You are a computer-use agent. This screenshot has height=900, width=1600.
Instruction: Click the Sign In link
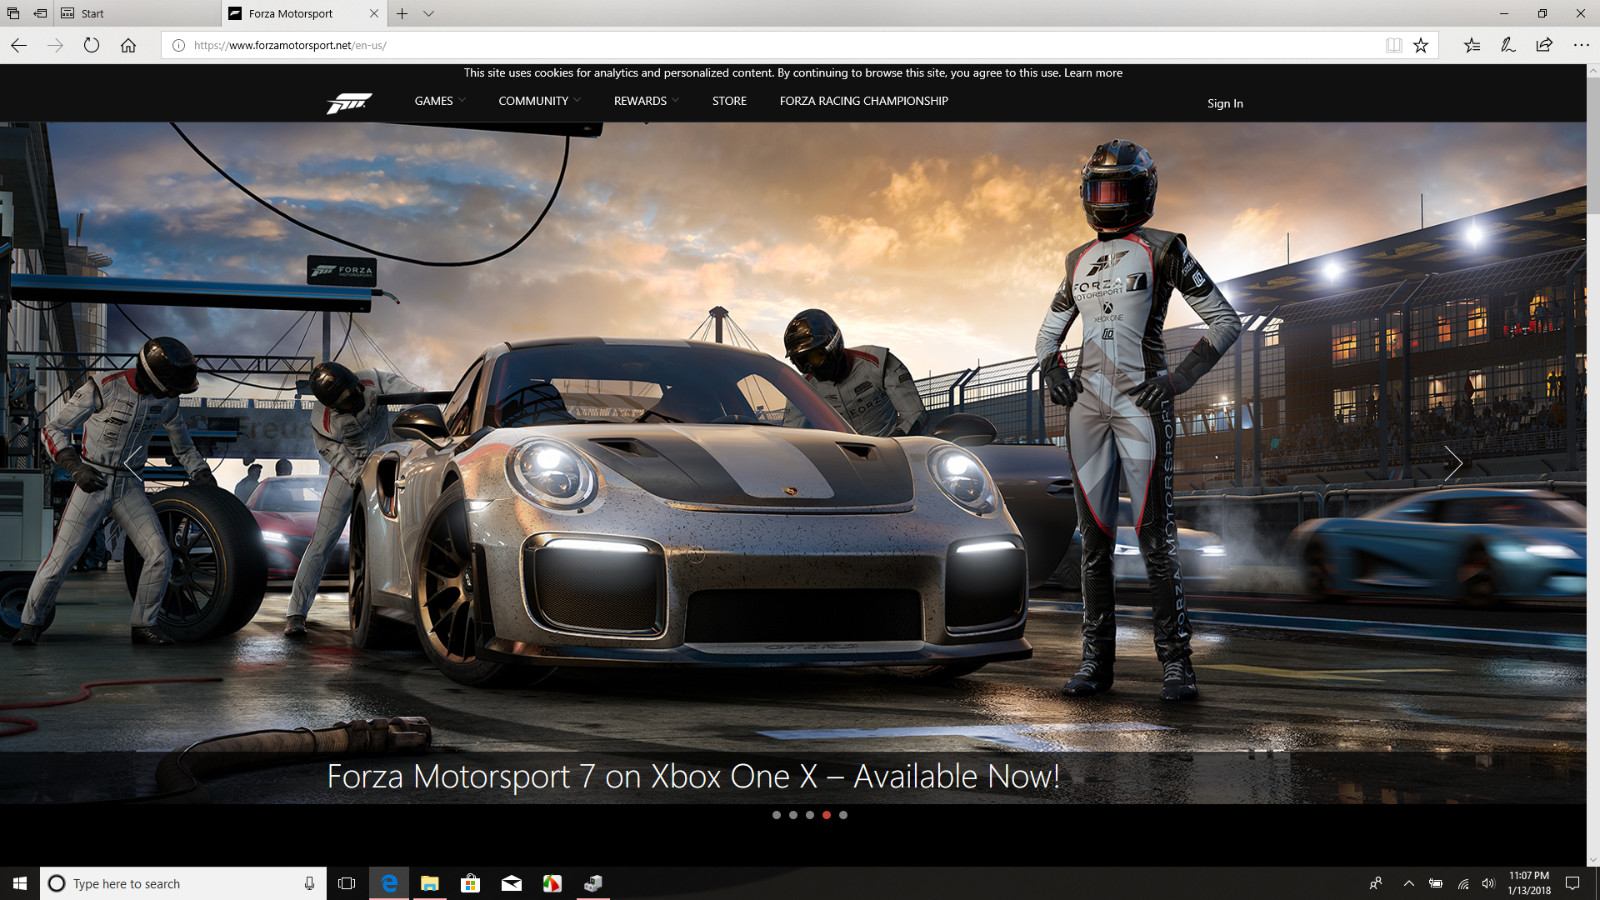coord(1225,103)
